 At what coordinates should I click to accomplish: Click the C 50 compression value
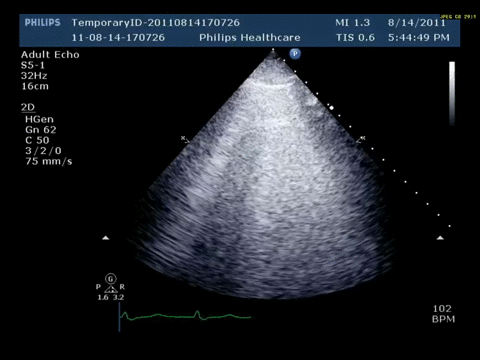pyautogui.click(x=37, y=140)
